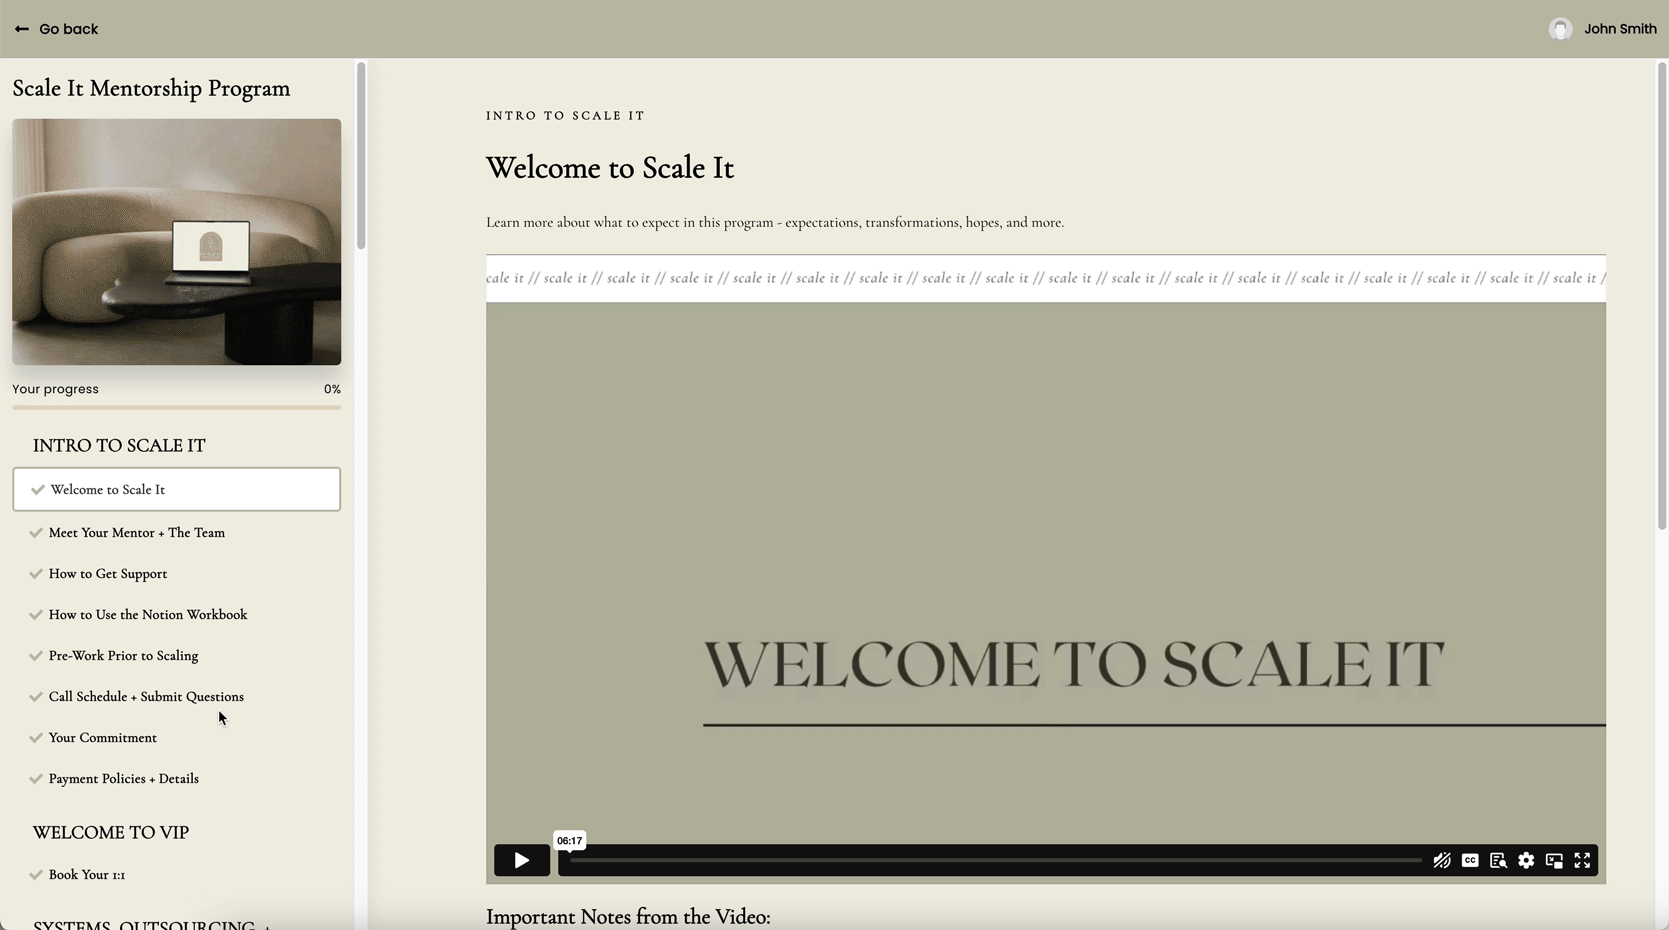Click the Go back arrow icon
Image resolution: width=1669 pixels, height=930 pixels.
click(x=22, y=29)
